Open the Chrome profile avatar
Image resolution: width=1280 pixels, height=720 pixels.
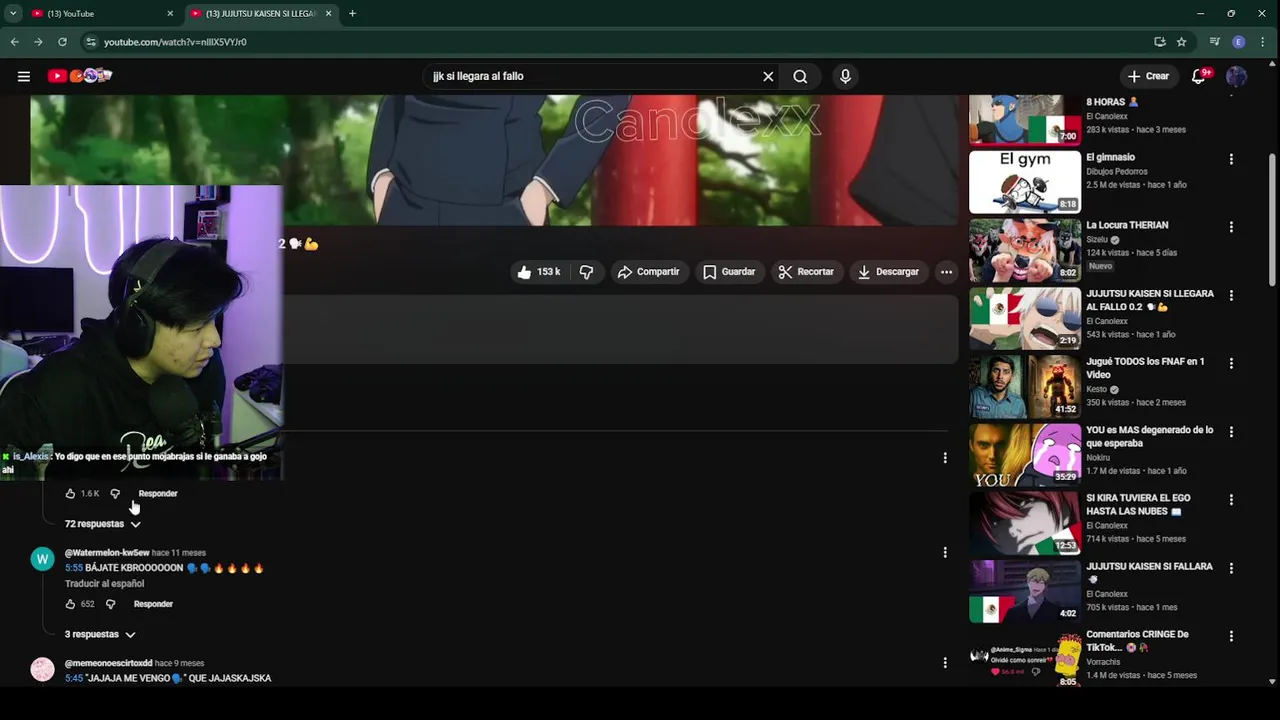[x=1239, y=42]
